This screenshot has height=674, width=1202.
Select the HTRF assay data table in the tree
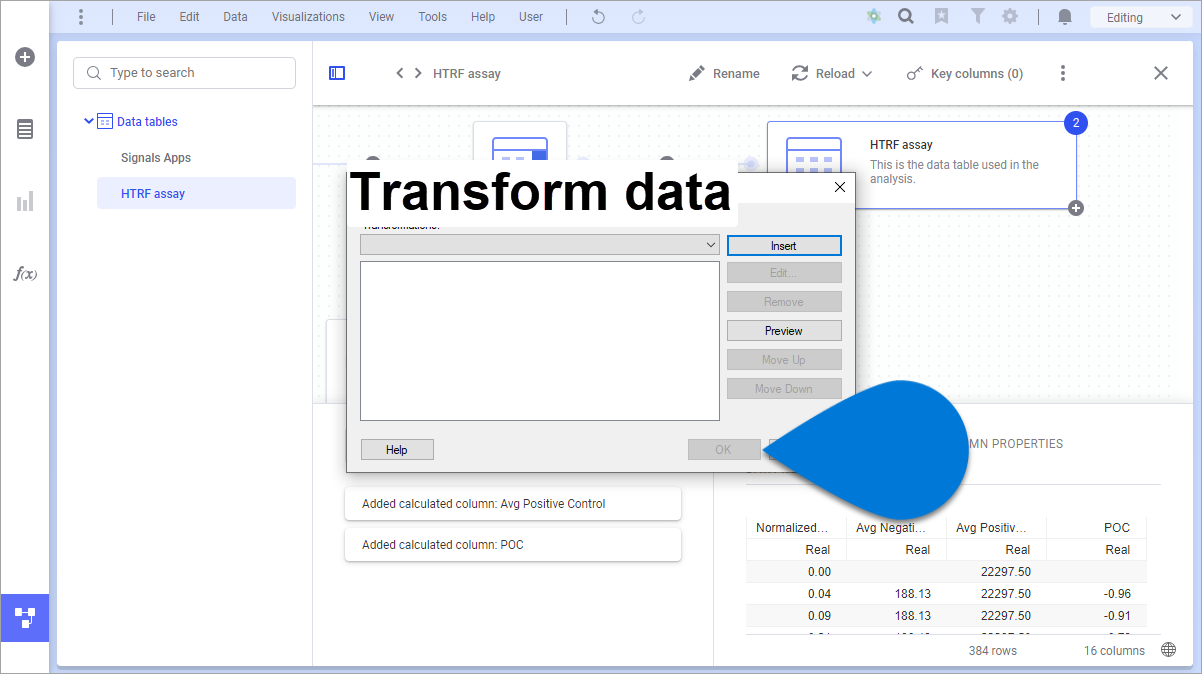[x=196, y=193]
